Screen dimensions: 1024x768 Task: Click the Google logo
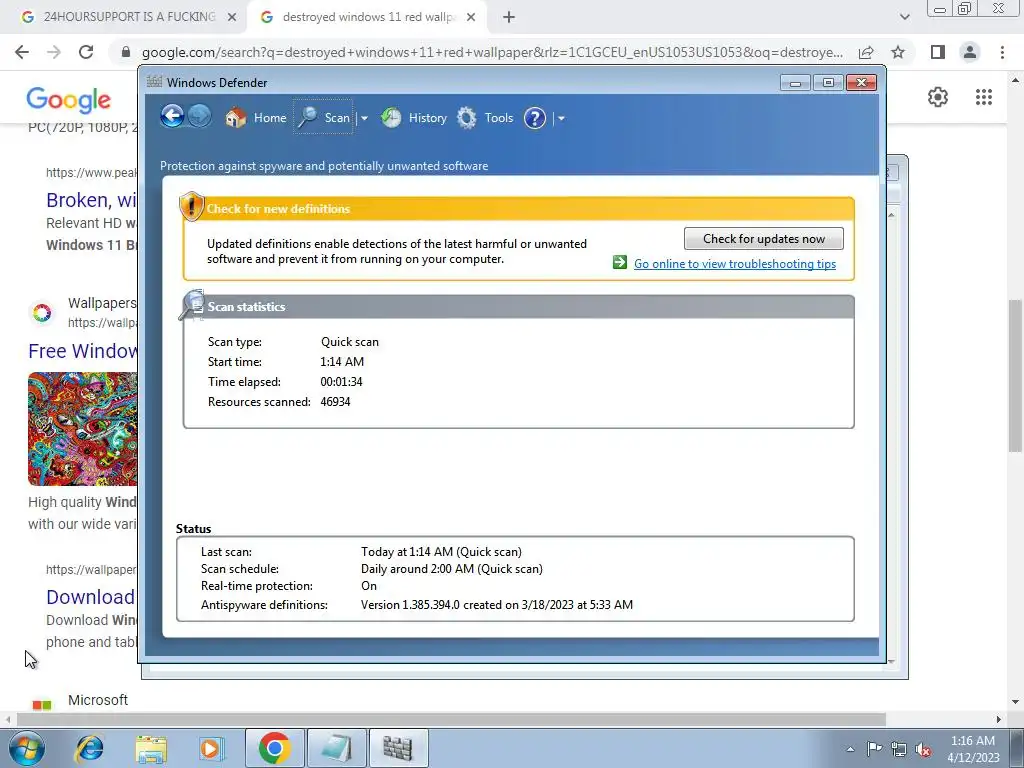point(69,101)
